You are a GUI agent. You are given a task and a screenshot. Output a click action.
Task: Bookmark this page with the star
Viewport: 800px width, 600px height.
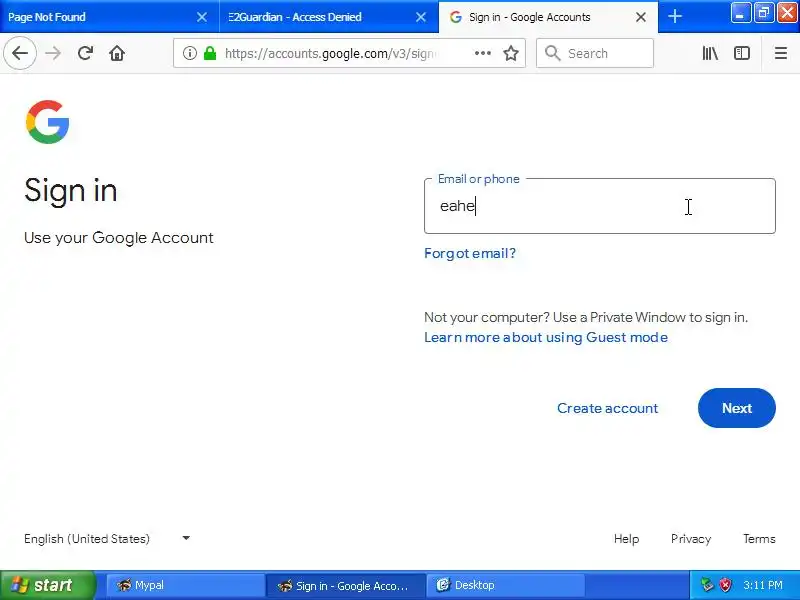pyautogui.click(x=511, y=53)
